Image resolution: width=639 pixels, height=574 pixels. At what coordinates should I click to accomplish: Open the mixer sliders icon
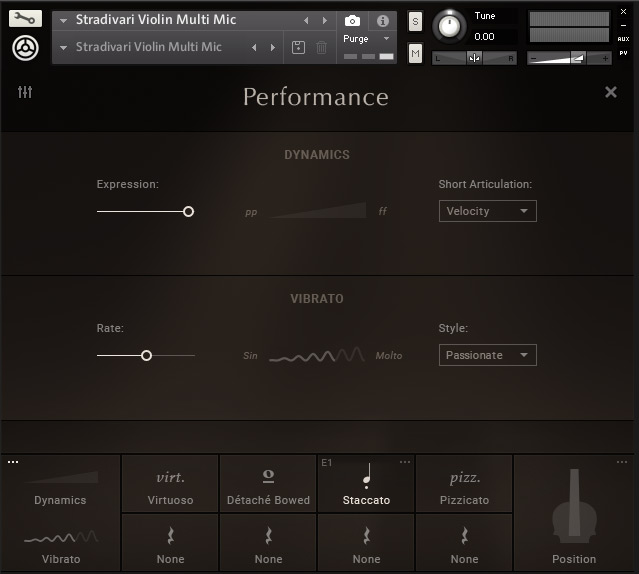point(25,92)
